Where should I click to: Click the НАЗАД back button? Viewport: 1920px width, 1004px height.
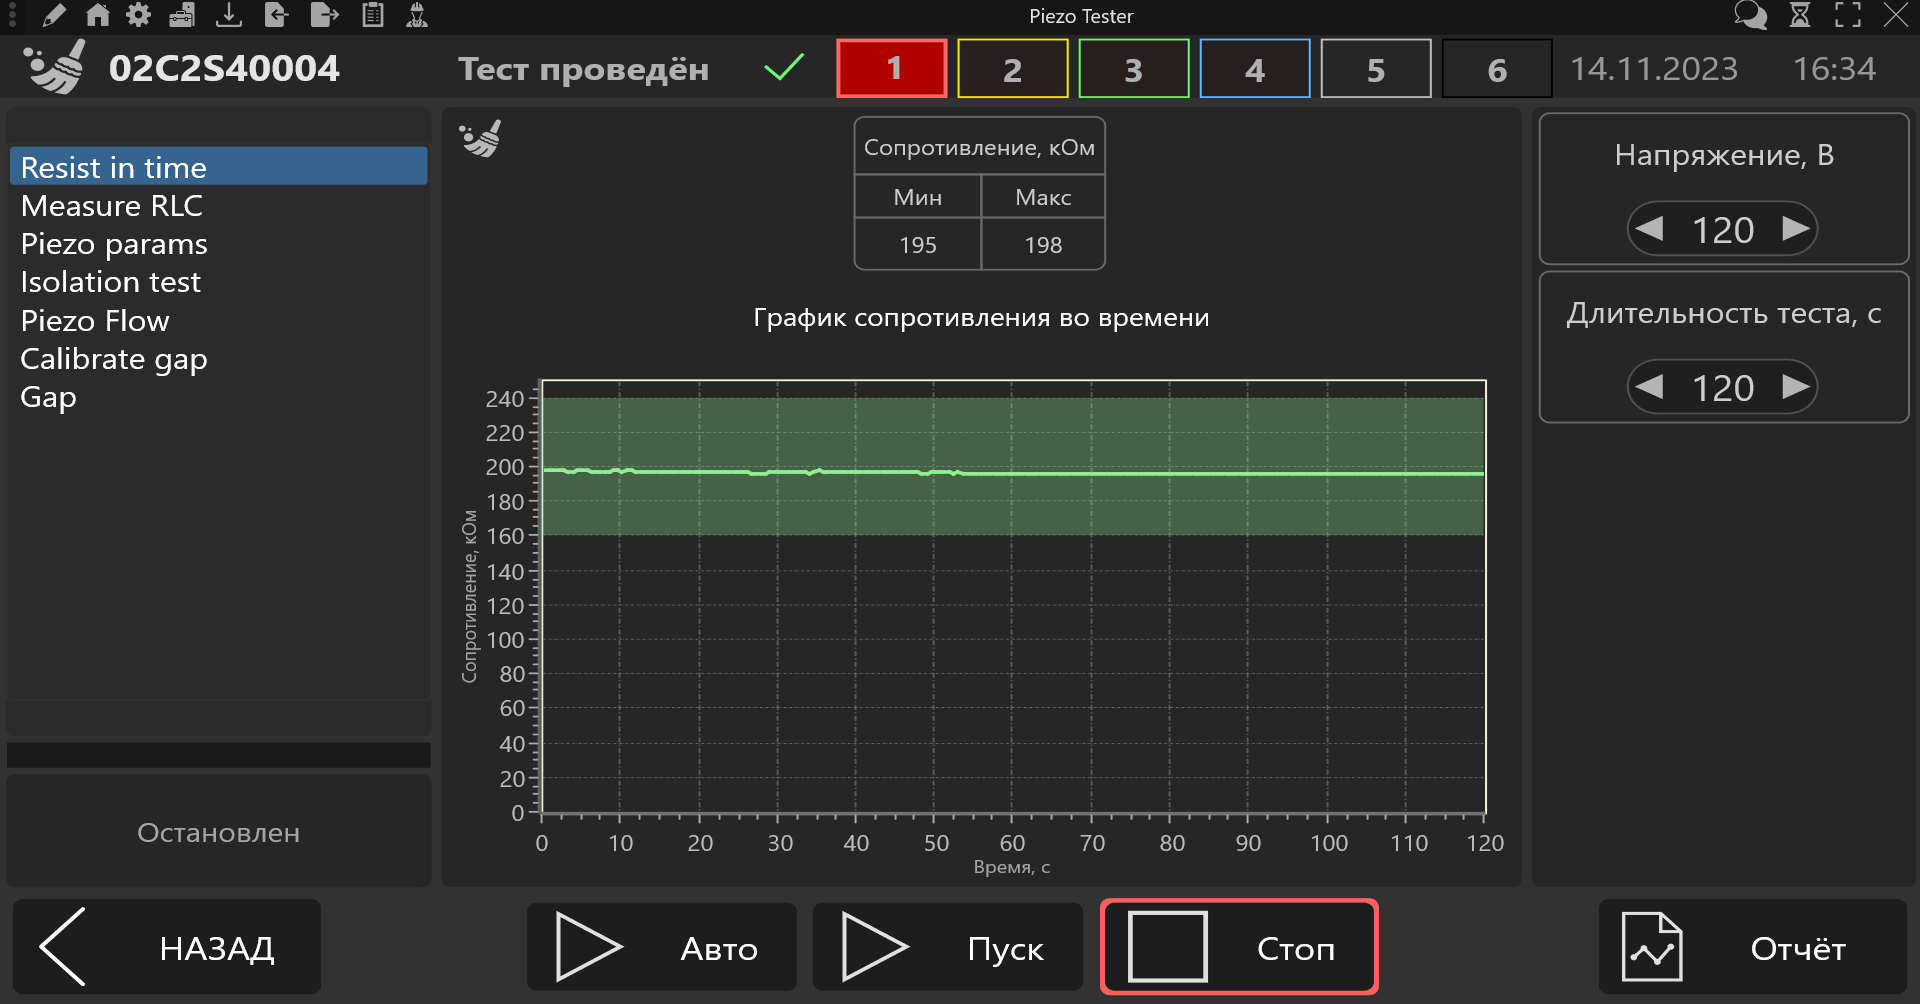167,947
